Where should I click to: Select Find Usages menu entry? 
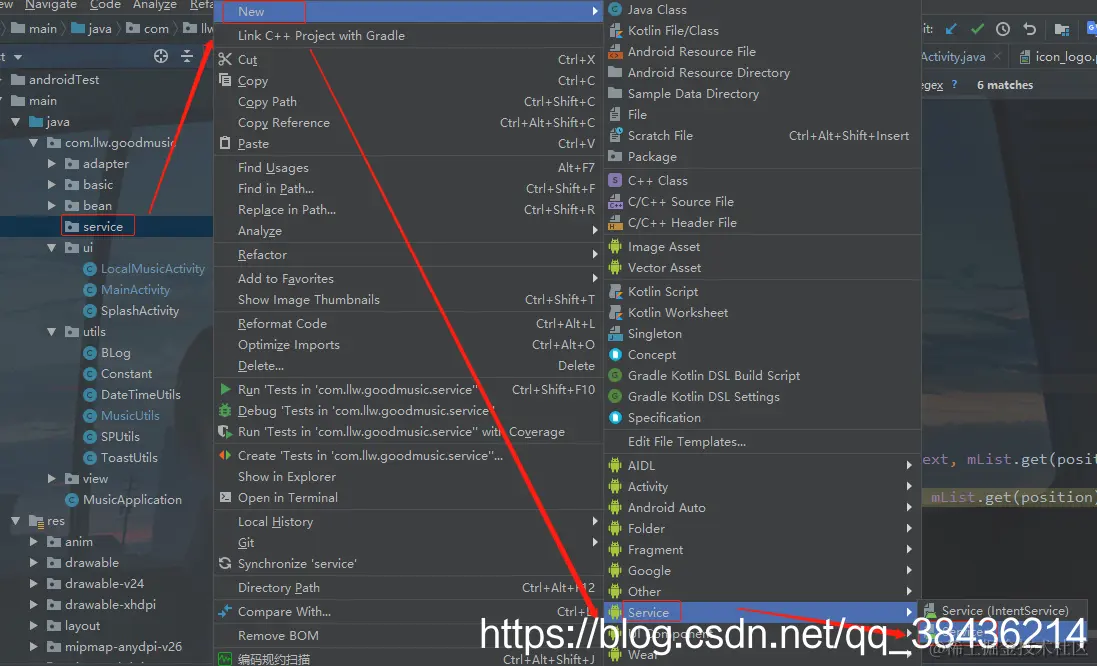pyautogui.click(x=409, y=167)
